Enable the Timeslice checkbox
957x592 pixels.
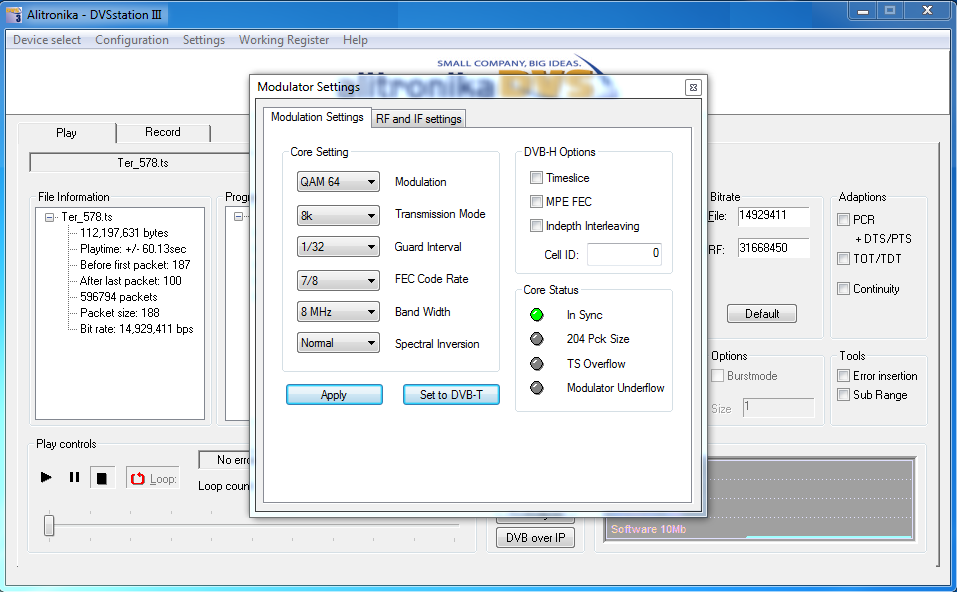pyautogui.click(x=537, y=178)
